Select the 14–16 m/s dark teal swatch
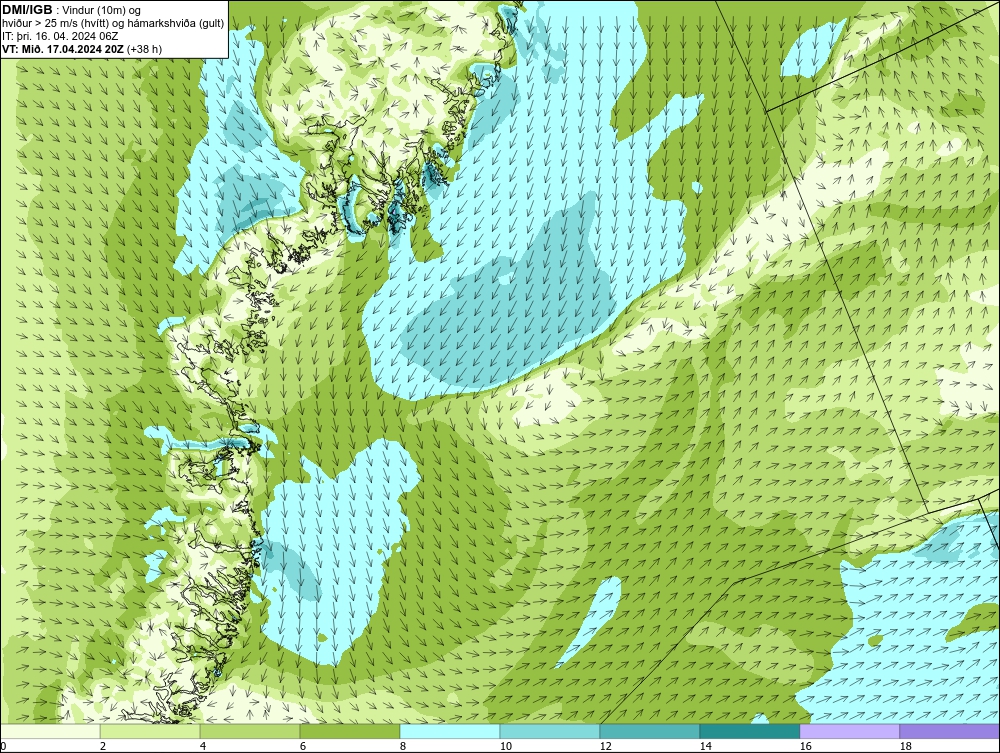 750,731
